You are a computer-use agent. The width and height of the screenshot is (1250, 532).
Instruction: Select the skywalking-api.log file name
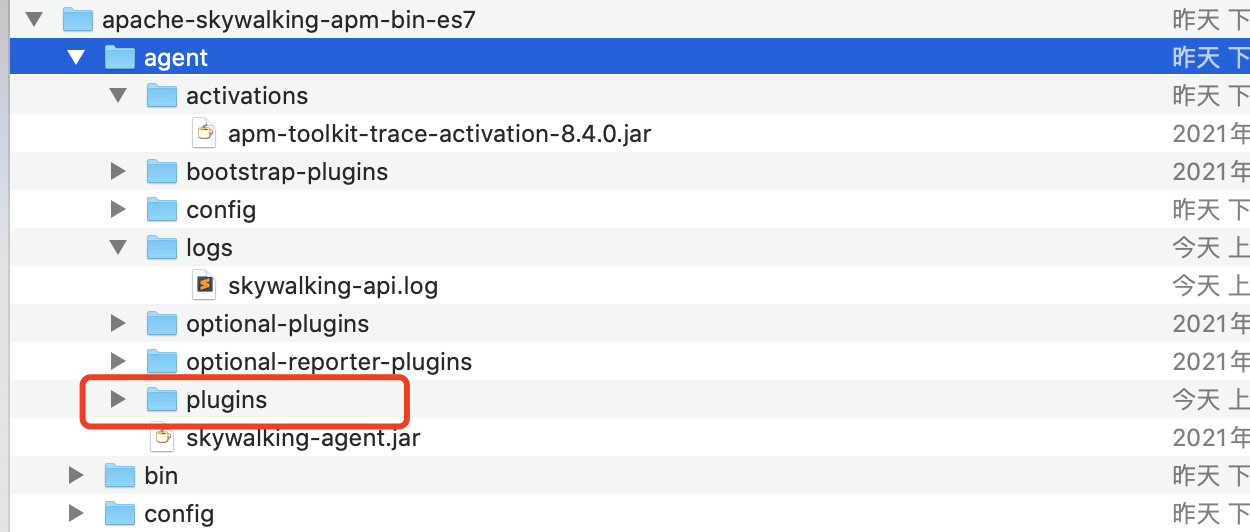pyautogui.click(x=332, y=285)
